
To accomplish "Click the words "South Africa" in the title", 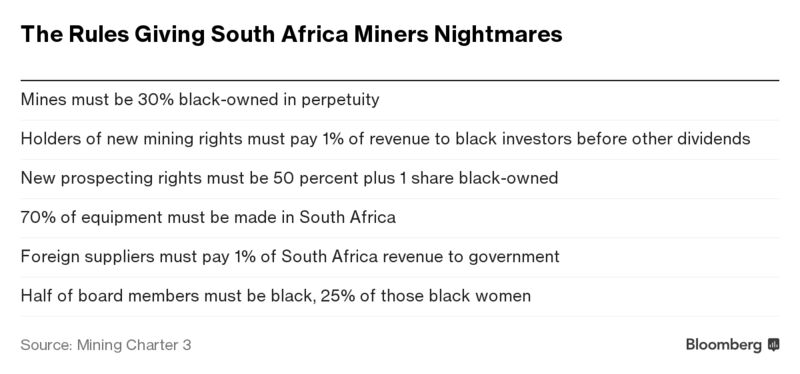I will 279,35.
